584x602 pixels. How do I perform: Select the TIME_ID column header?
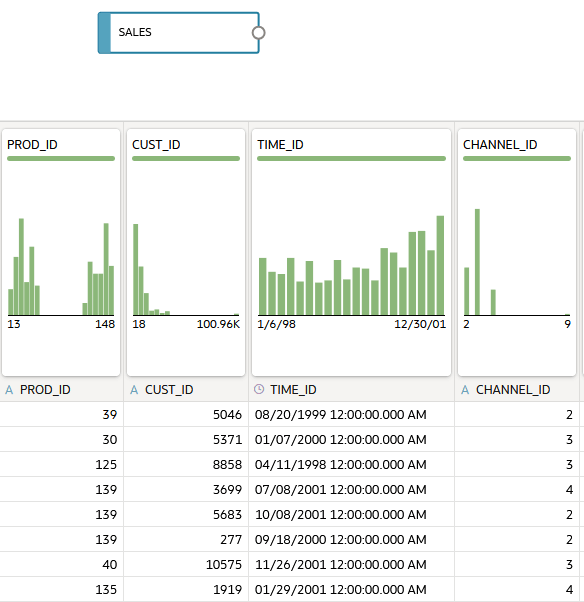coord(352,390)
